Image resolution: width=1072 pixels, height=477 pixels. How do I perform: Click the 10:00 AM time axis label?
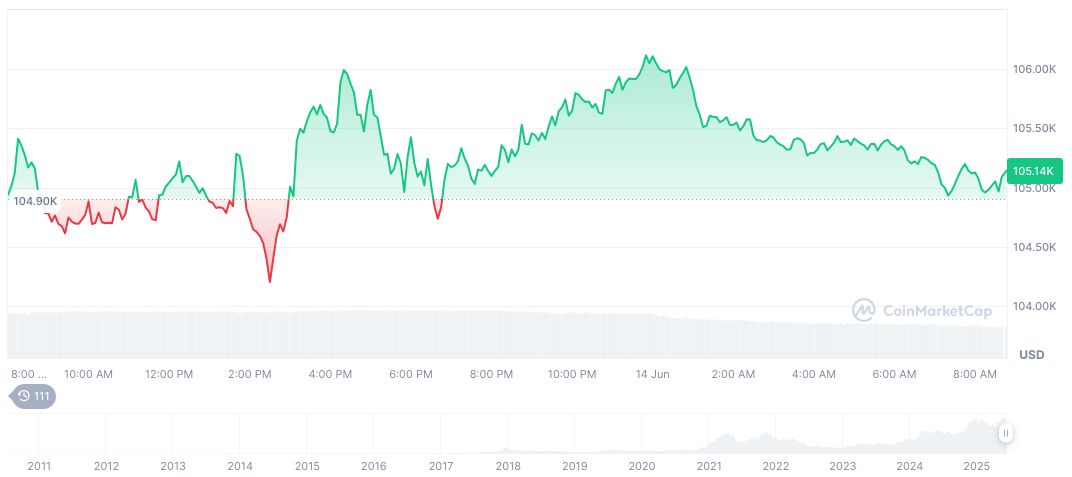pyautogui.click(x=88, y=375)
